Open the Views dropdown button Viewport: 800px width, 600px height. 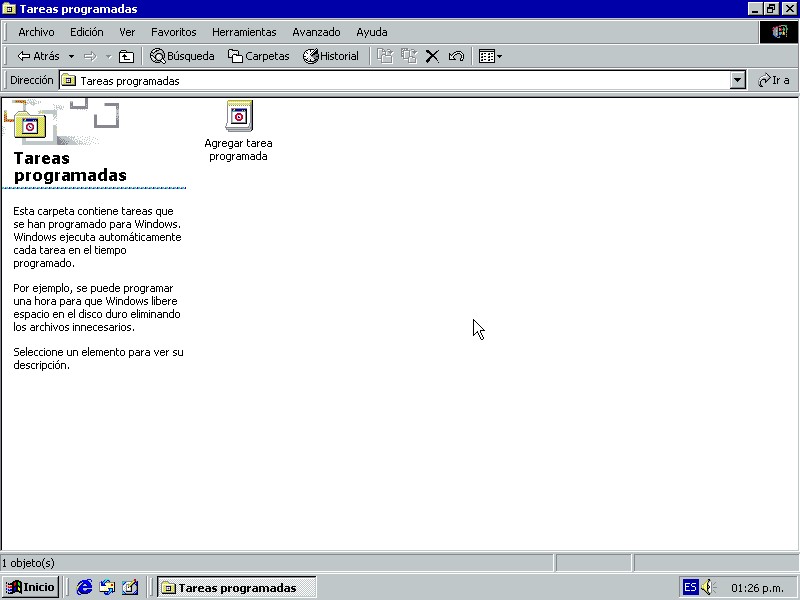click(490, 56)
